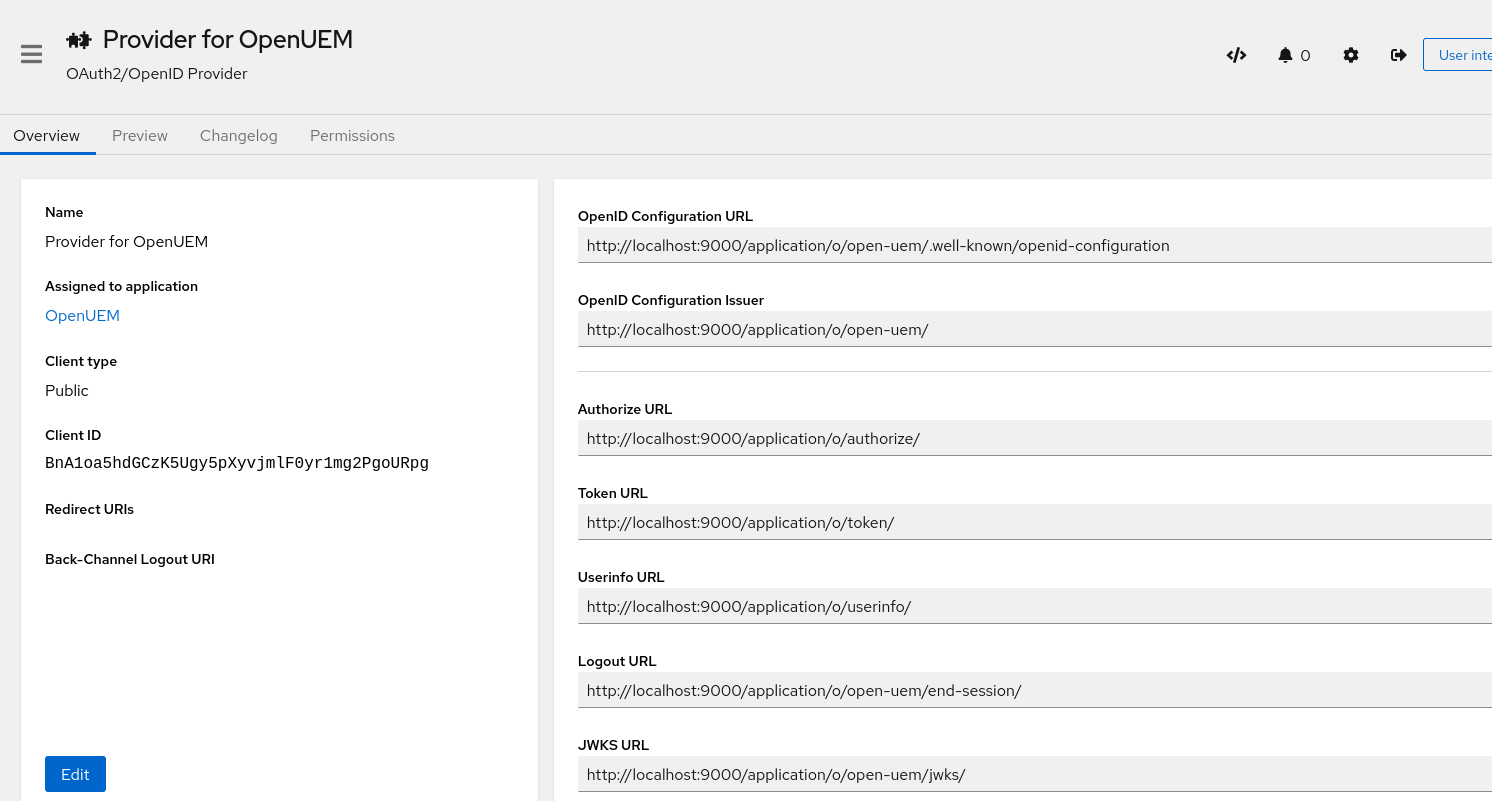Click the Token URL field

click(x=1000, y=521)
